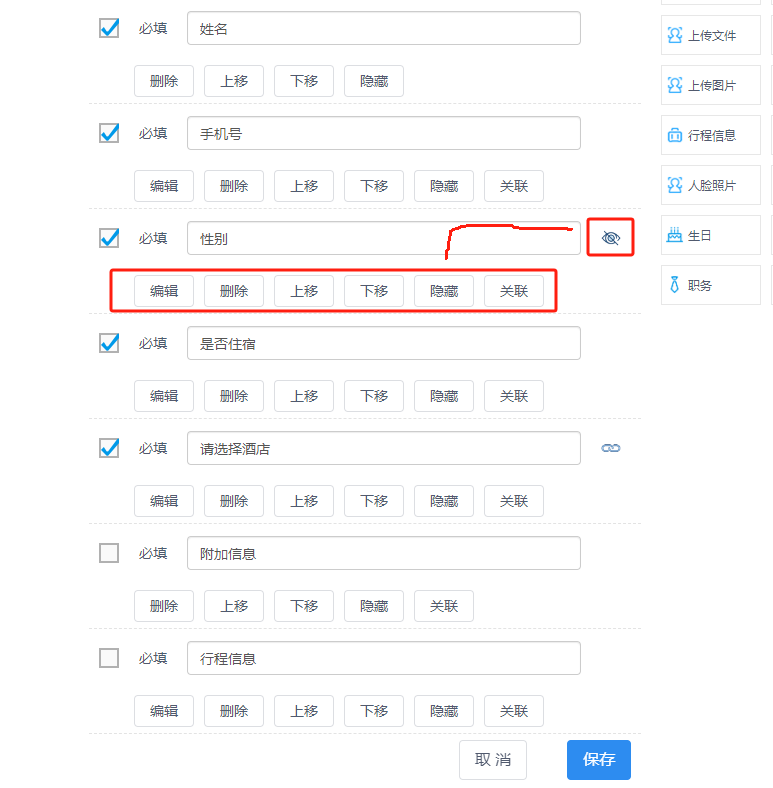Edit the 是否住宿 field
The width and height of the screenshot is (773, 788).
point(164,396)
